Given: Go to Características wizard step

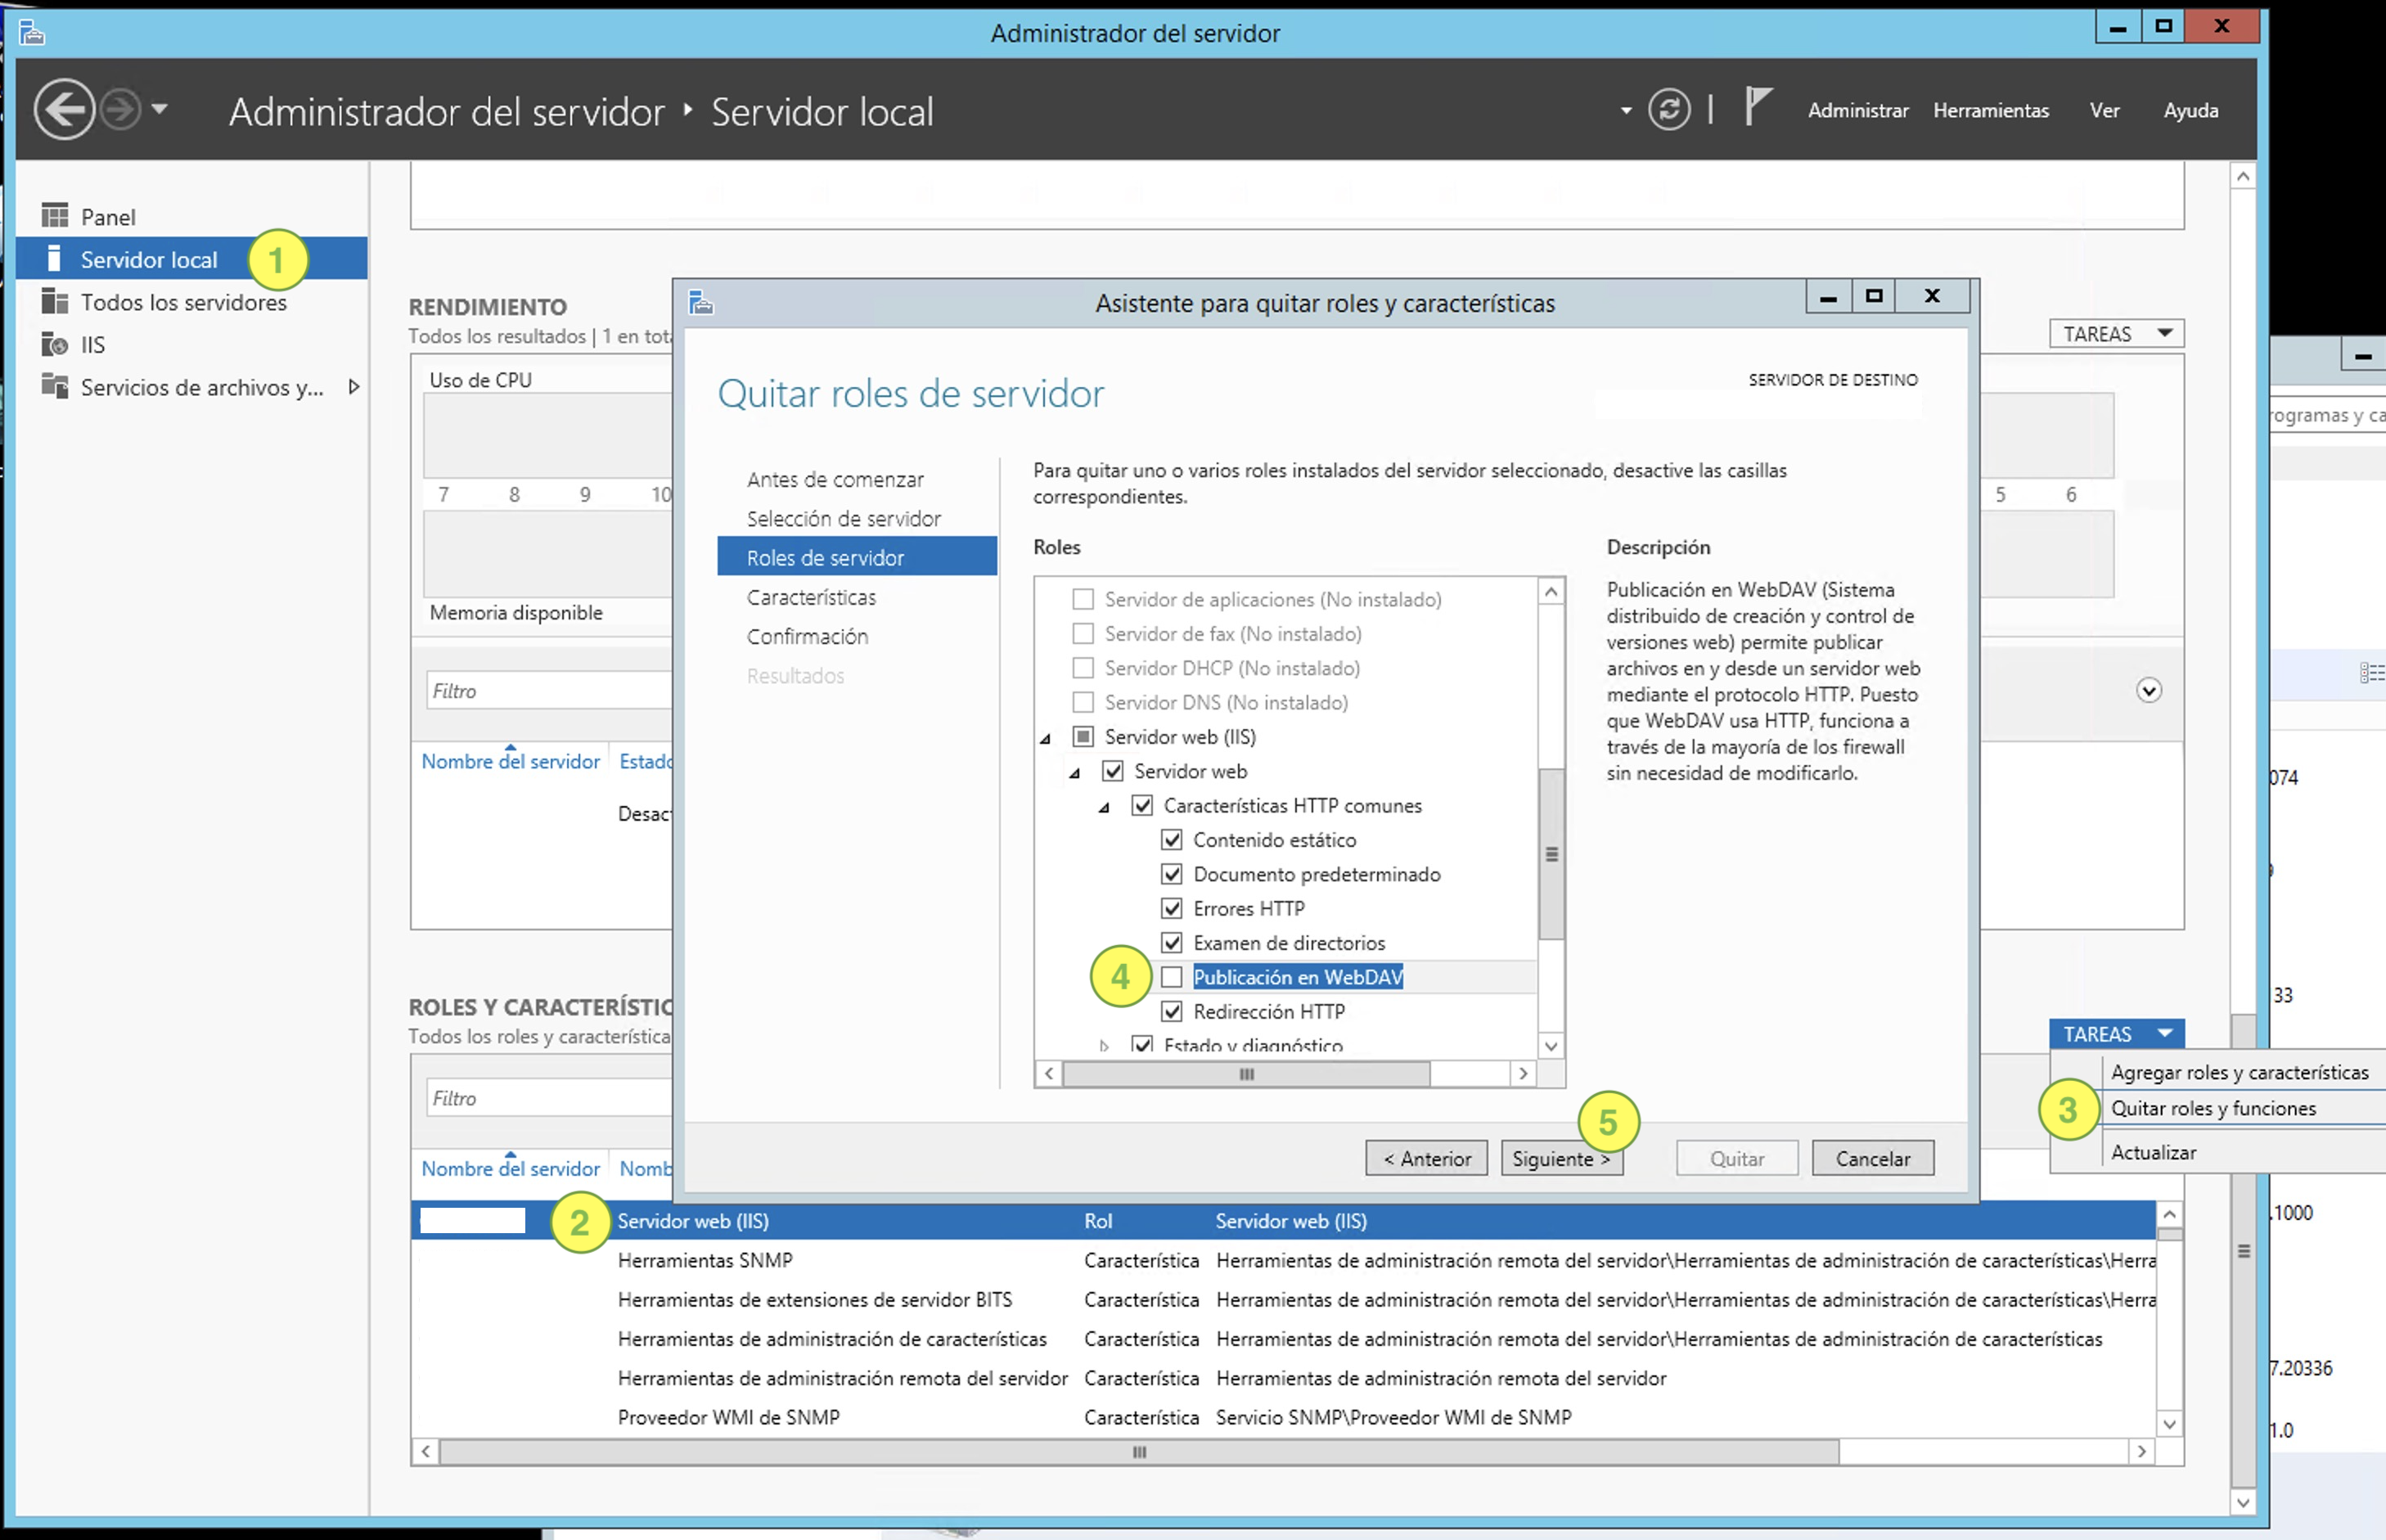Looking at the screenshot, I should (811, 597).
